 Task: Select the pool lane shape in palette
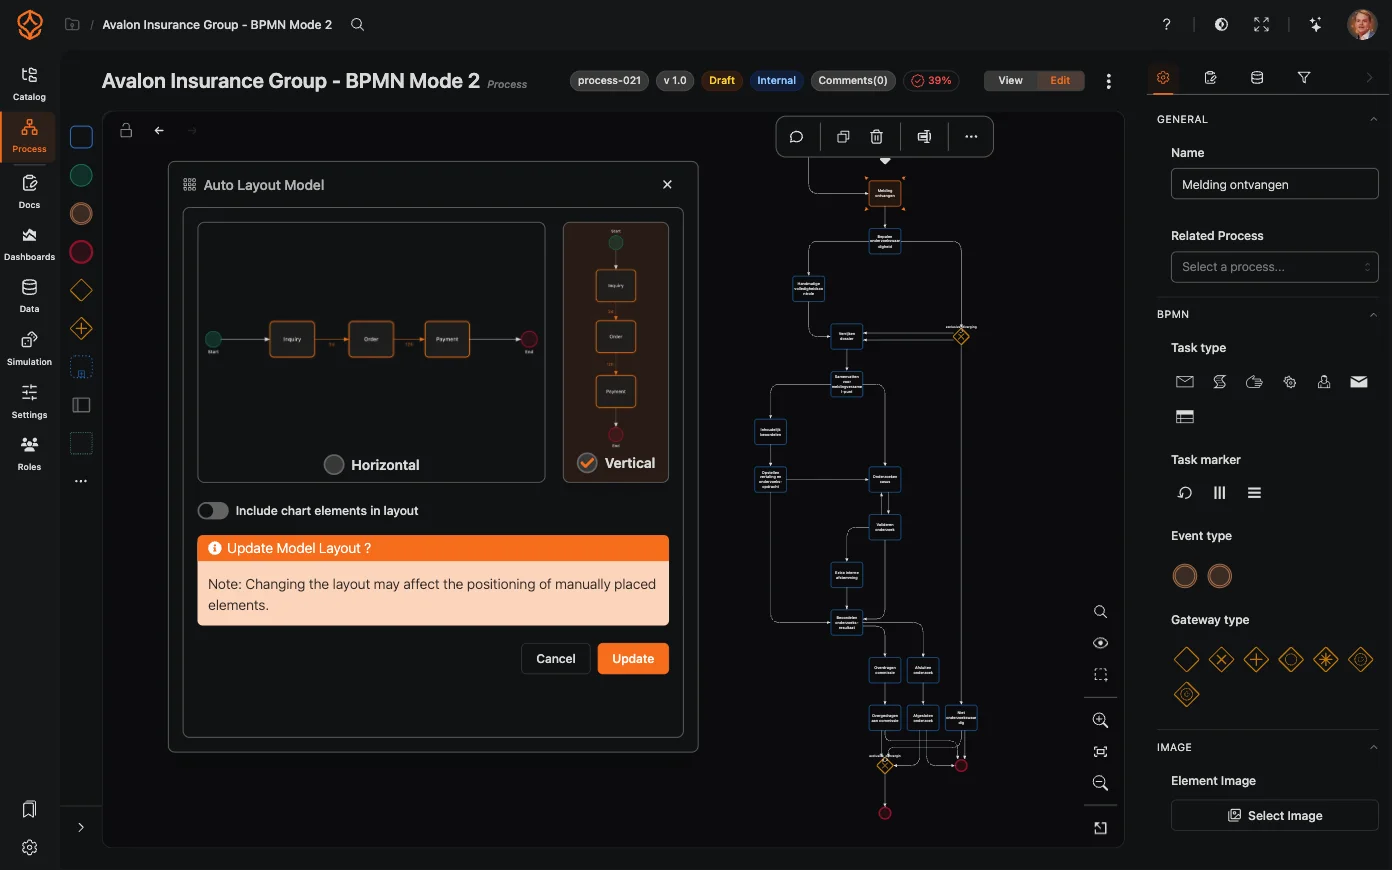coord(82,405)
